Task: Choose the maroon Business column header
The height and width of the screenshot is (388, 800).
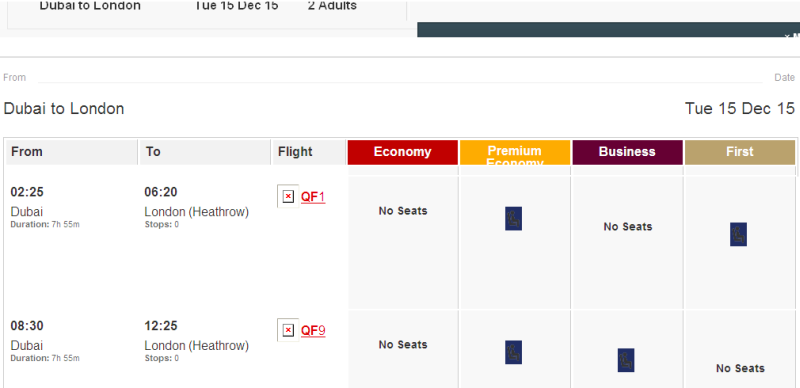Action: pyautogui.click(x=628, y=152)
